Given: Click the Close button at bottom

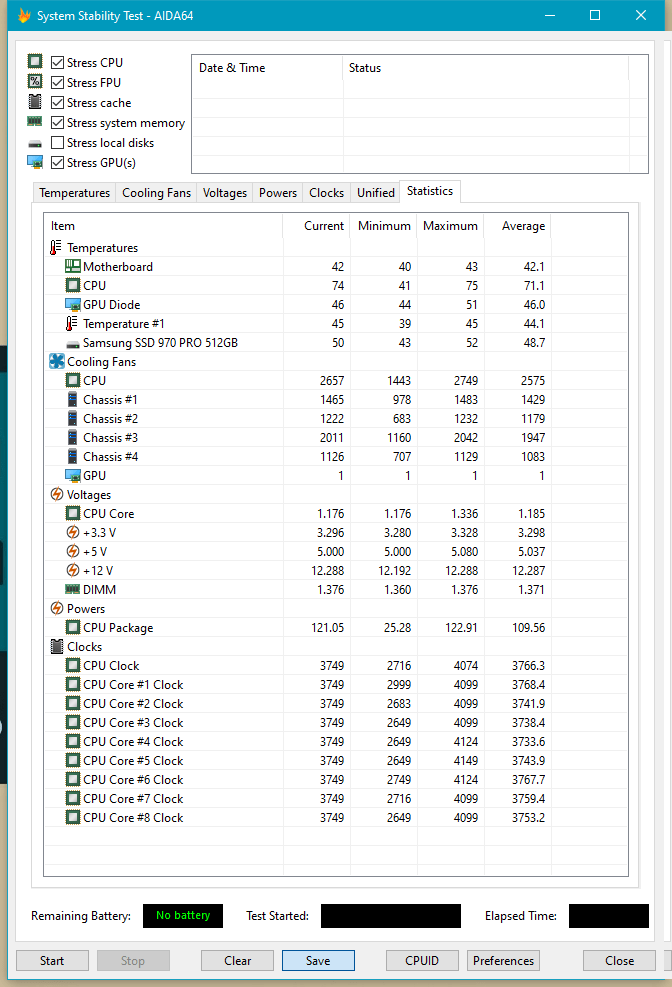Looking at the screenshot, I should (619, 961).
